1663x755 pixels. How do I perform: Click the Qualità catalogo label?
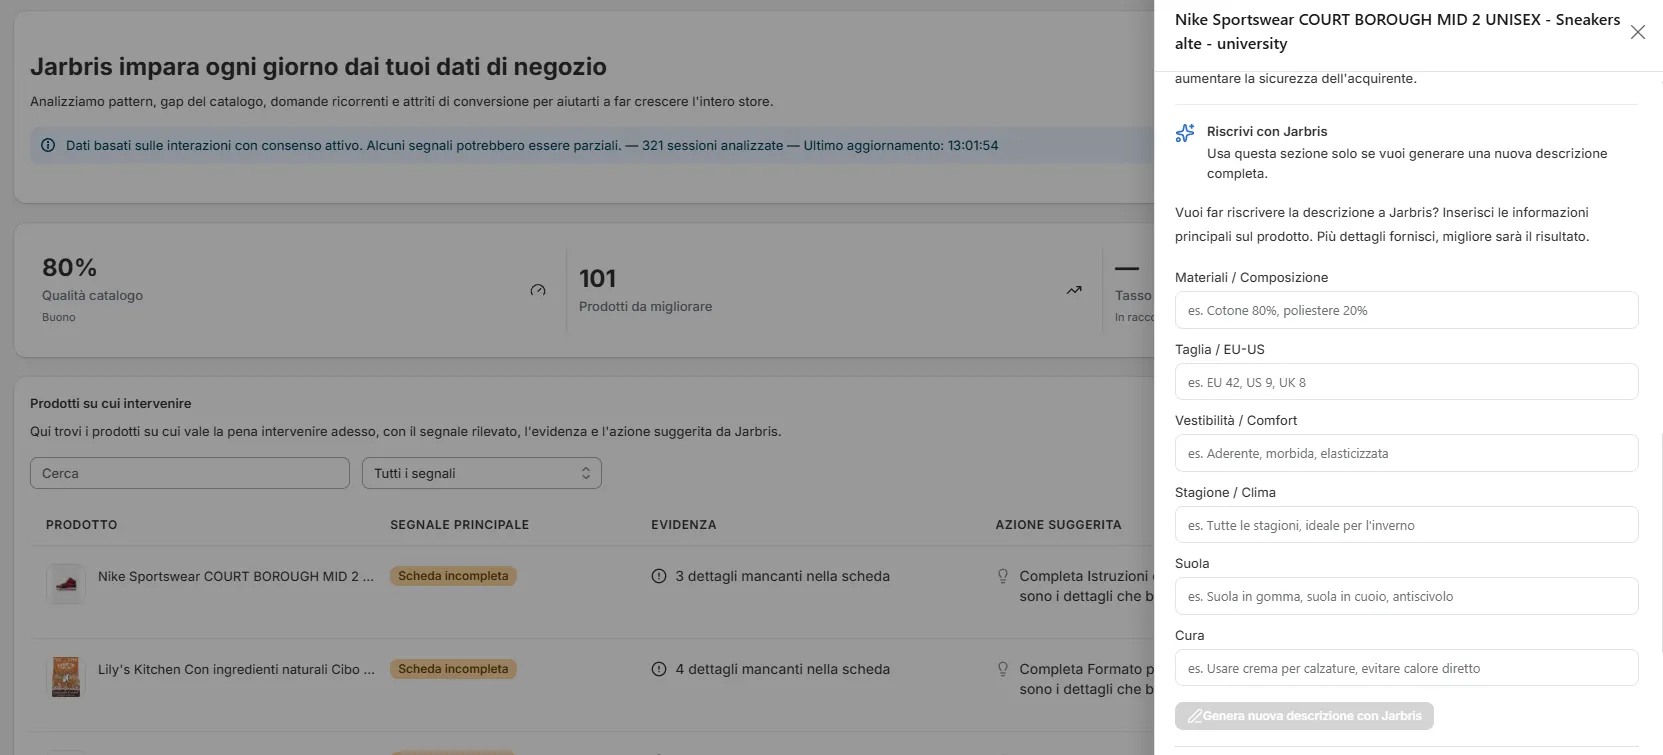pyautogui.click(x=92, y=296)
